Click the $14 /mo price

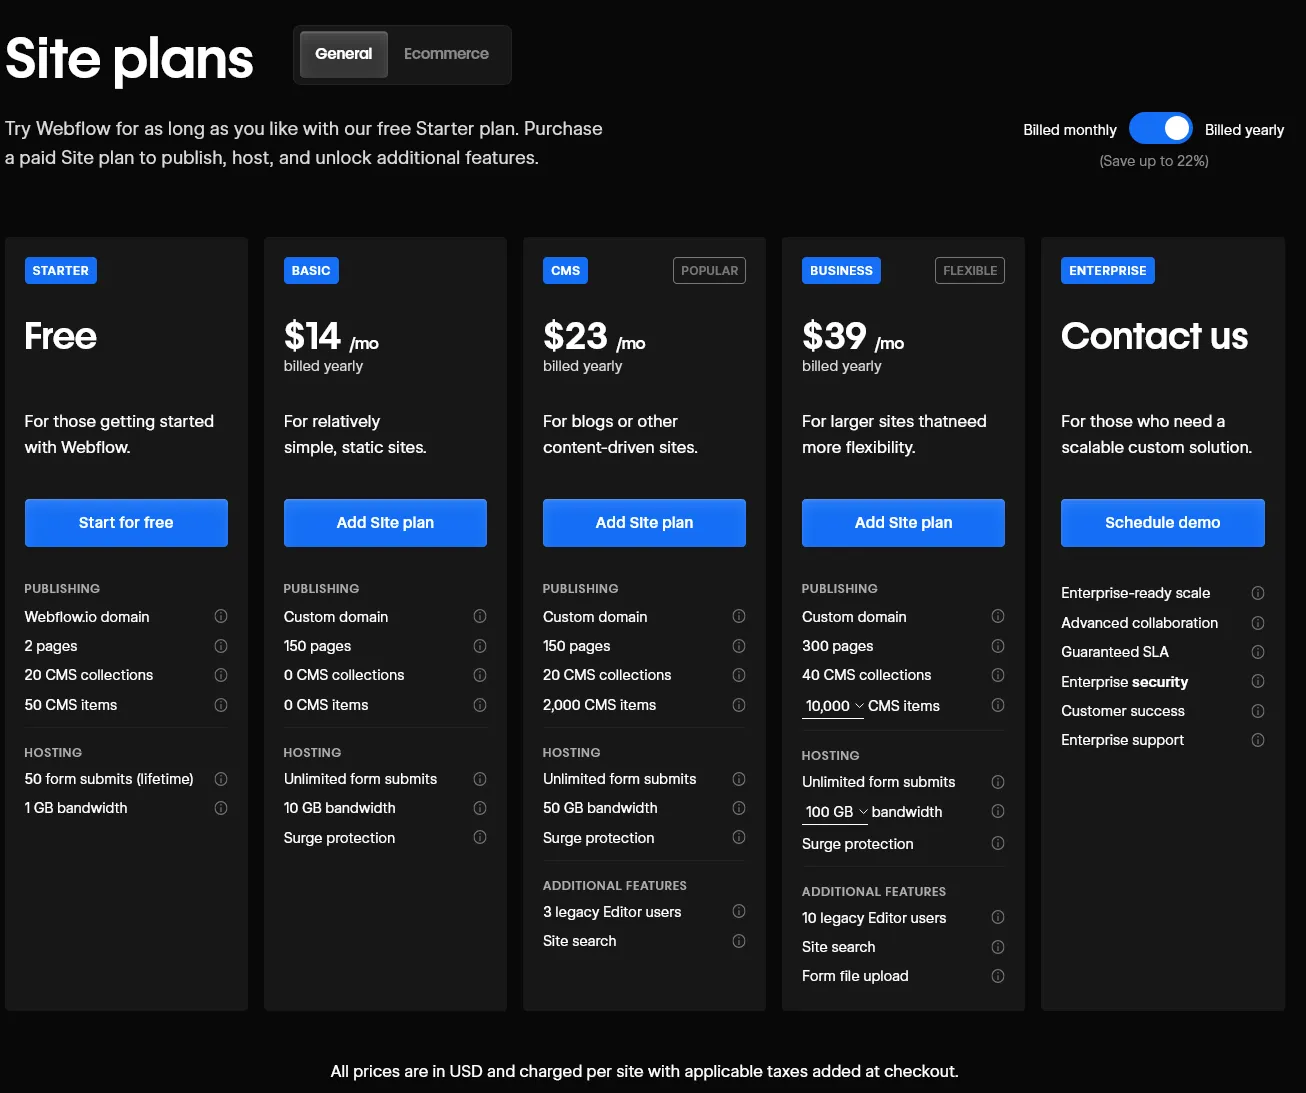click(331, 336)
